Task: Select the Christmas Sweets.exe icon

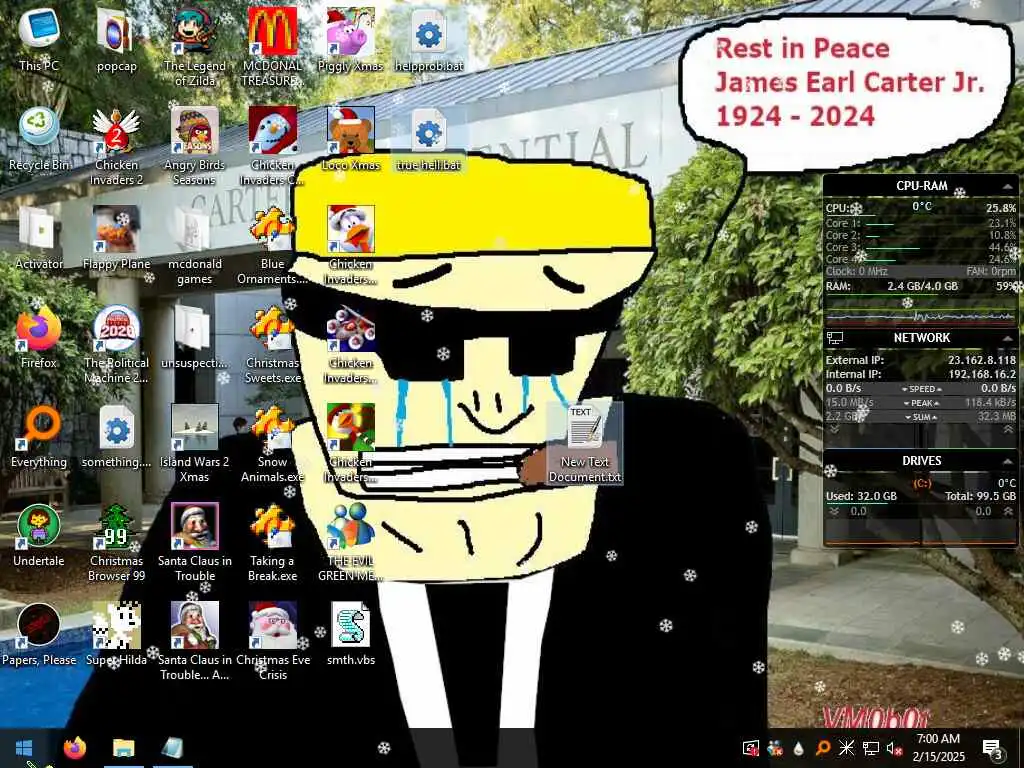Action: tap(272, 345)
